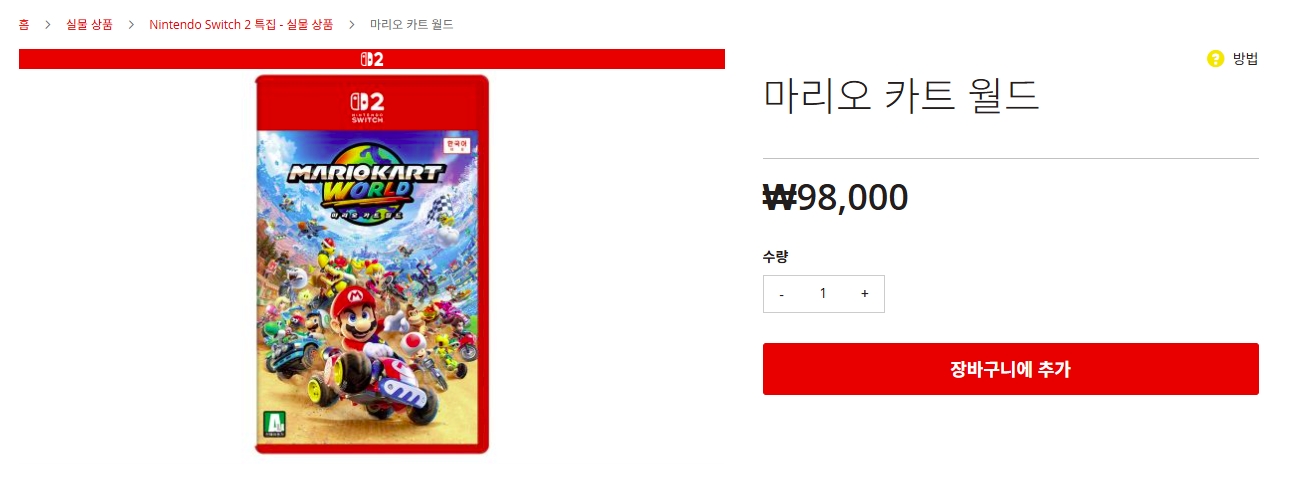
Task: Decrease quantity with the minus button
Action: tap(782, 294)
